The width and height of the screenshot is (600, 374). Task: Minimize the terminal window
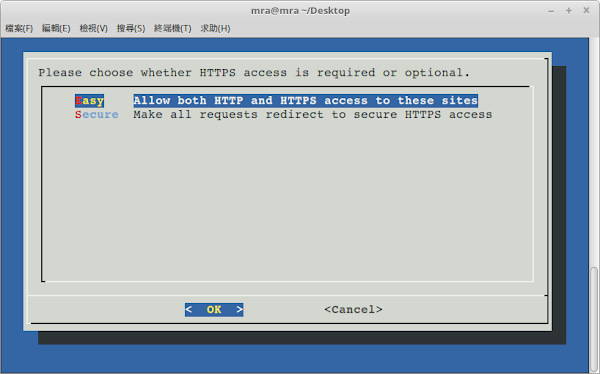click(551, 11)
